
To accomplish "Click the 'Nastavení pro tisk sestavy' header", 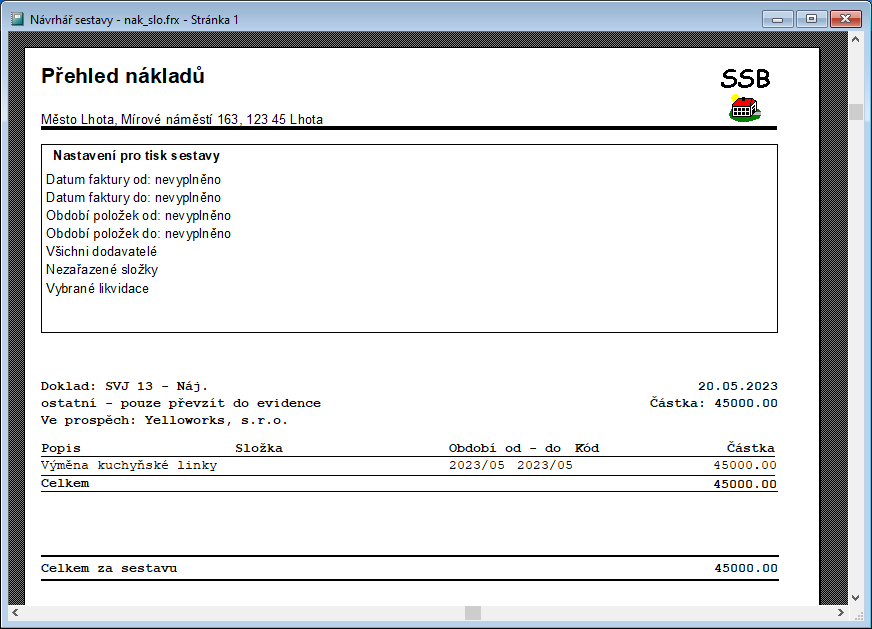I will pos(136,156).
